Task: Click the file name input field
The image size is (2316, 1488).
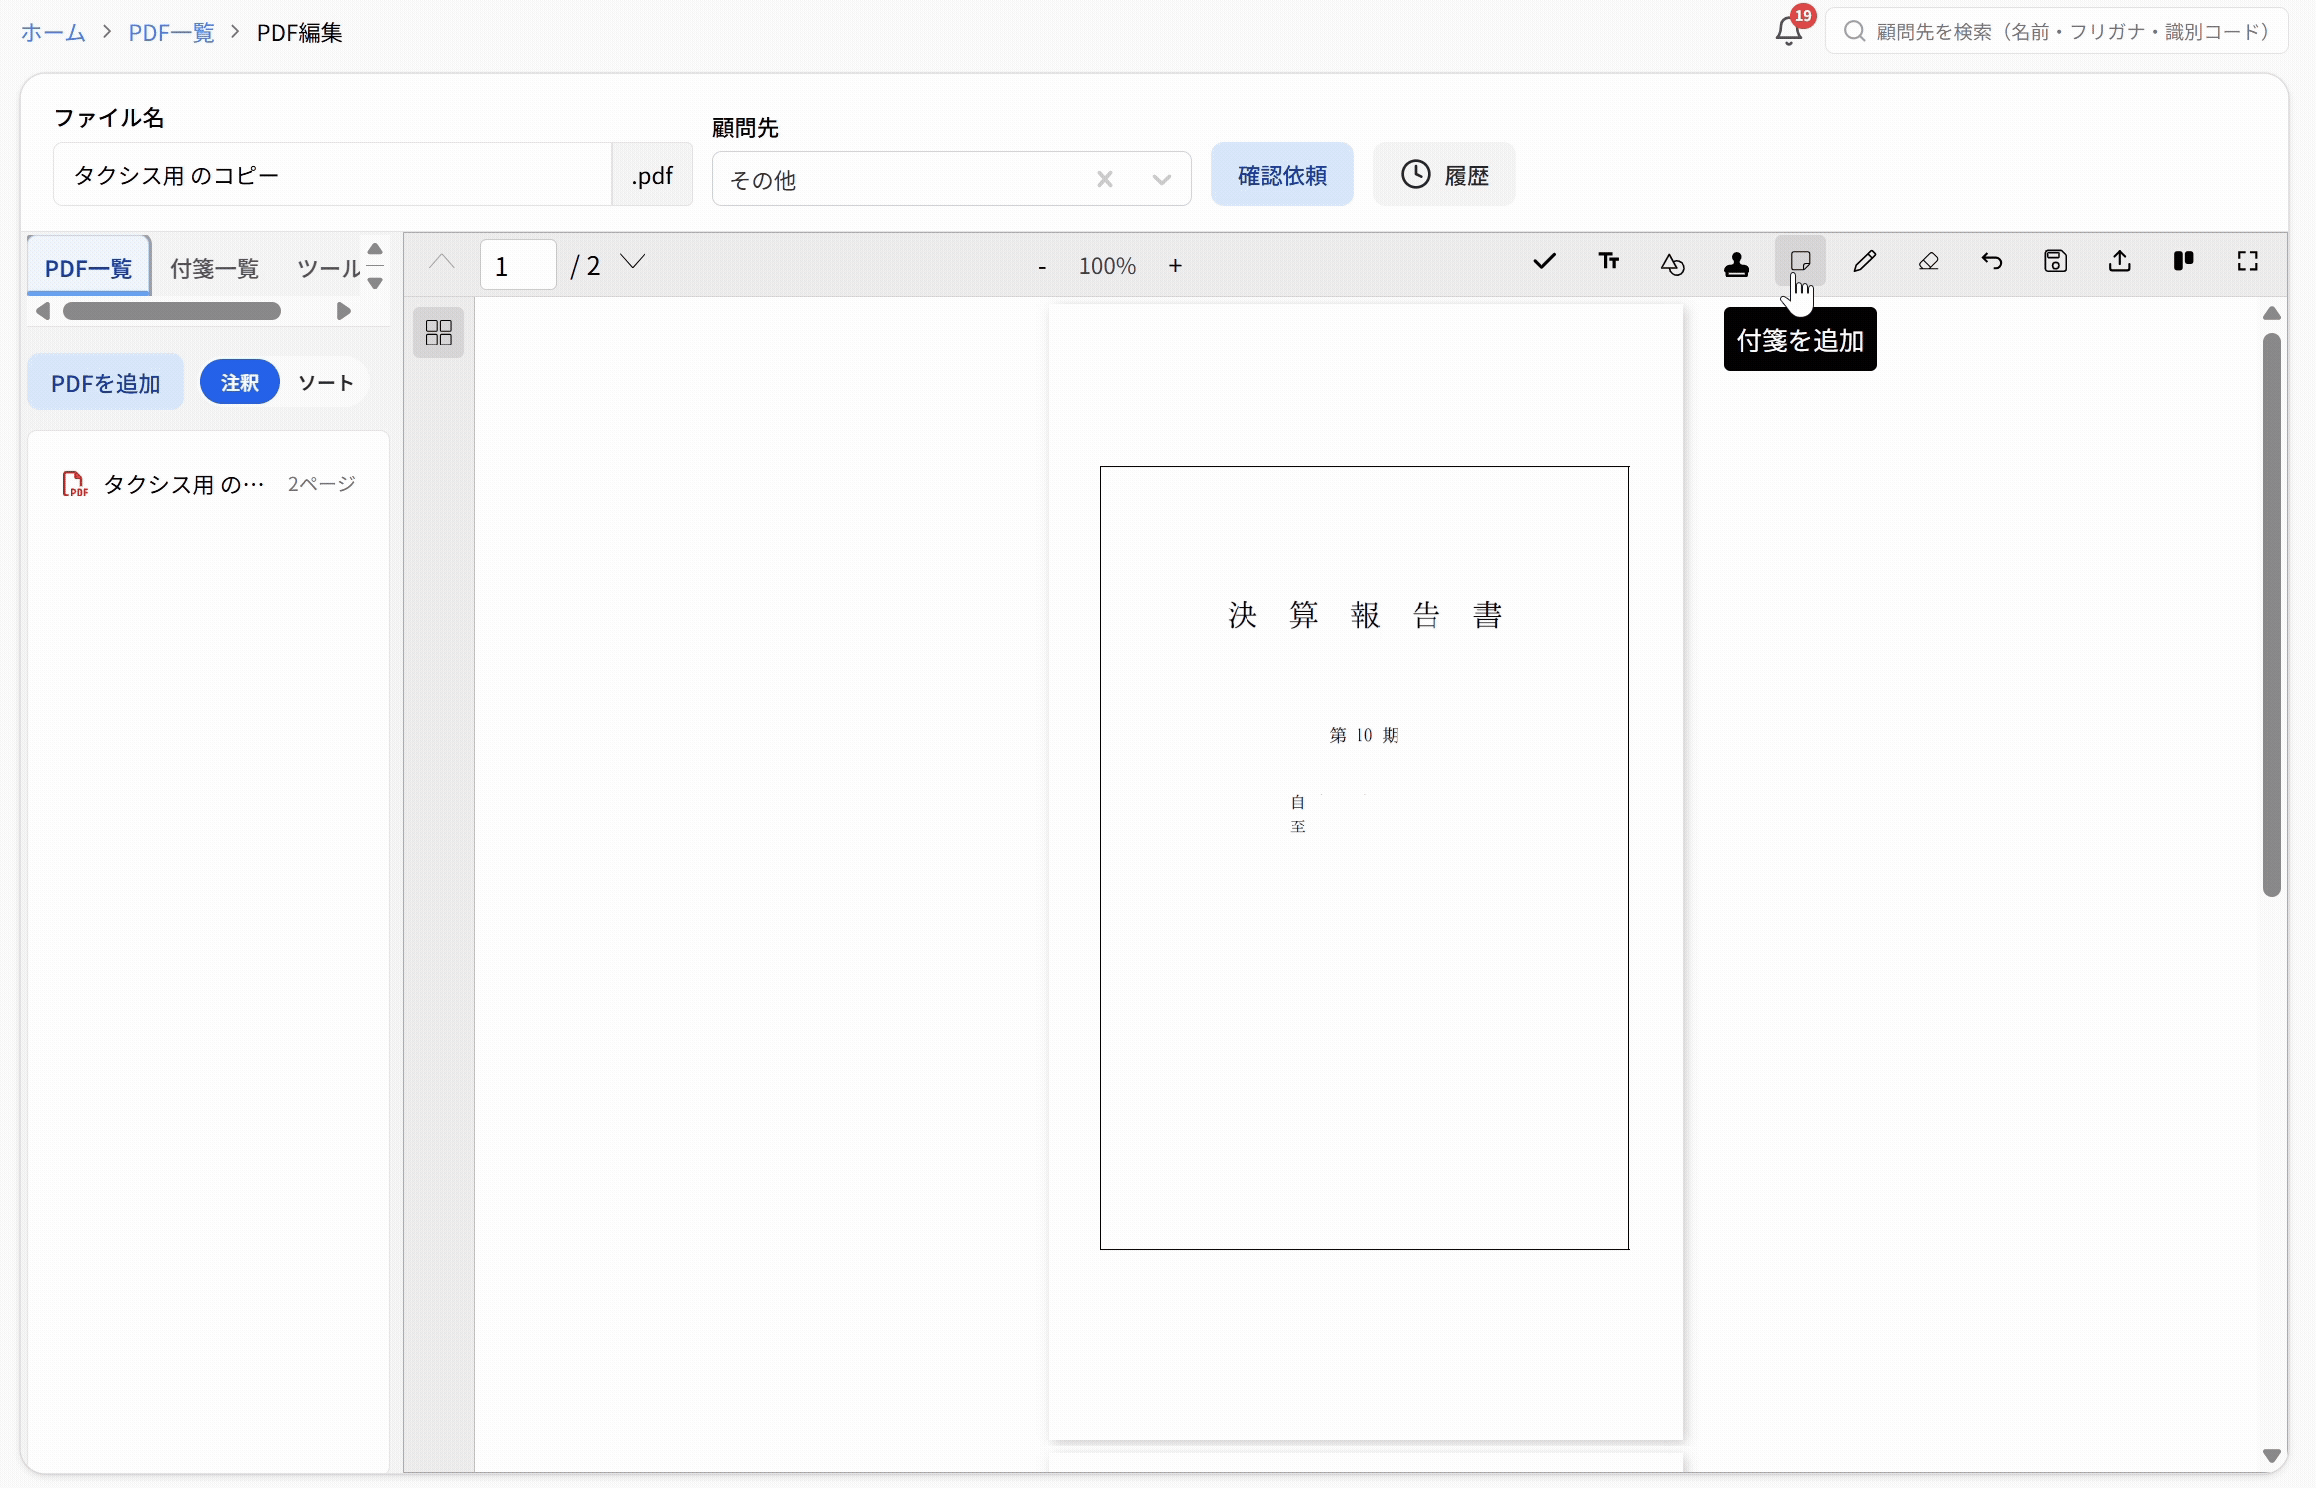Action: pyautogui.click(x=332, y=175)
